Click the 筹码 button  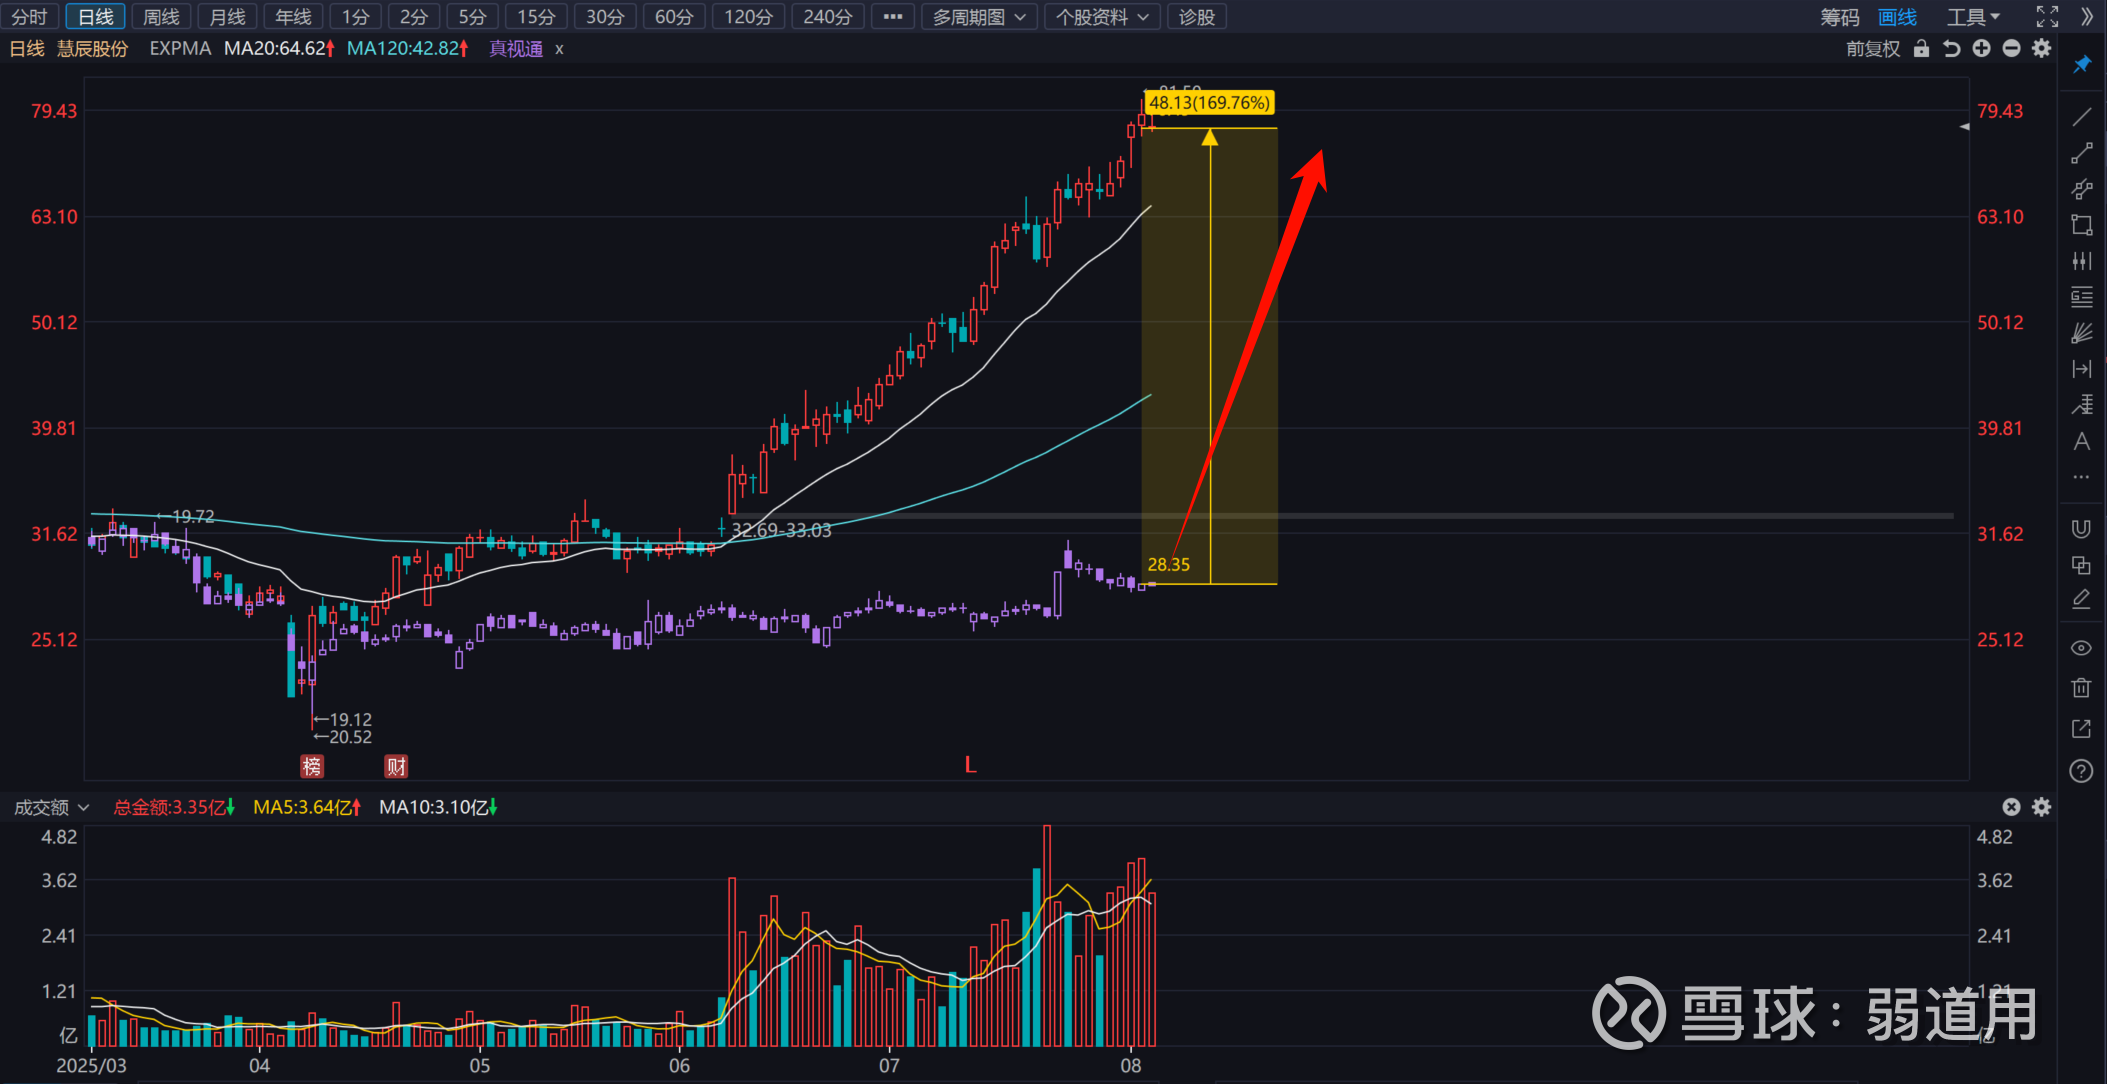[1839, 17]
